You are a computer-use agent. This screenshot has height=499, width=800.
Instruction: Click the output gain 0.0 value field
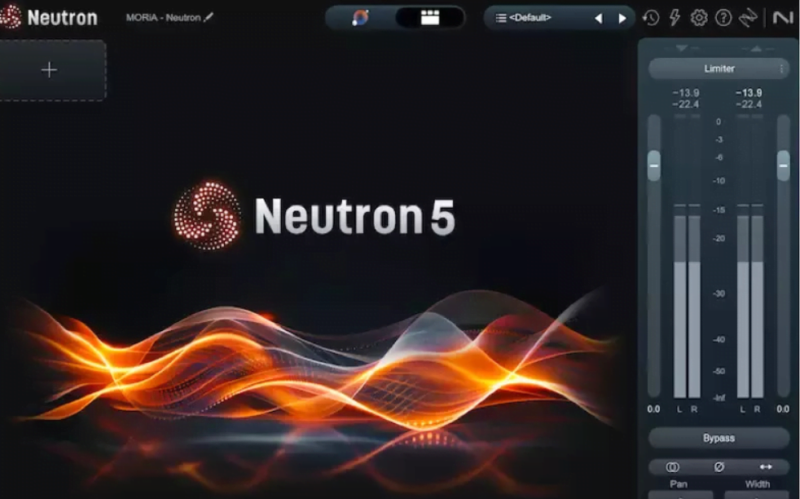pos(783,409)
